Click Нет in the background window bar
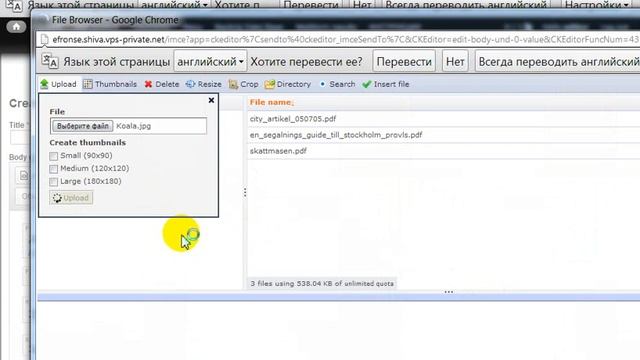640x360 pixels. point(362,5)
